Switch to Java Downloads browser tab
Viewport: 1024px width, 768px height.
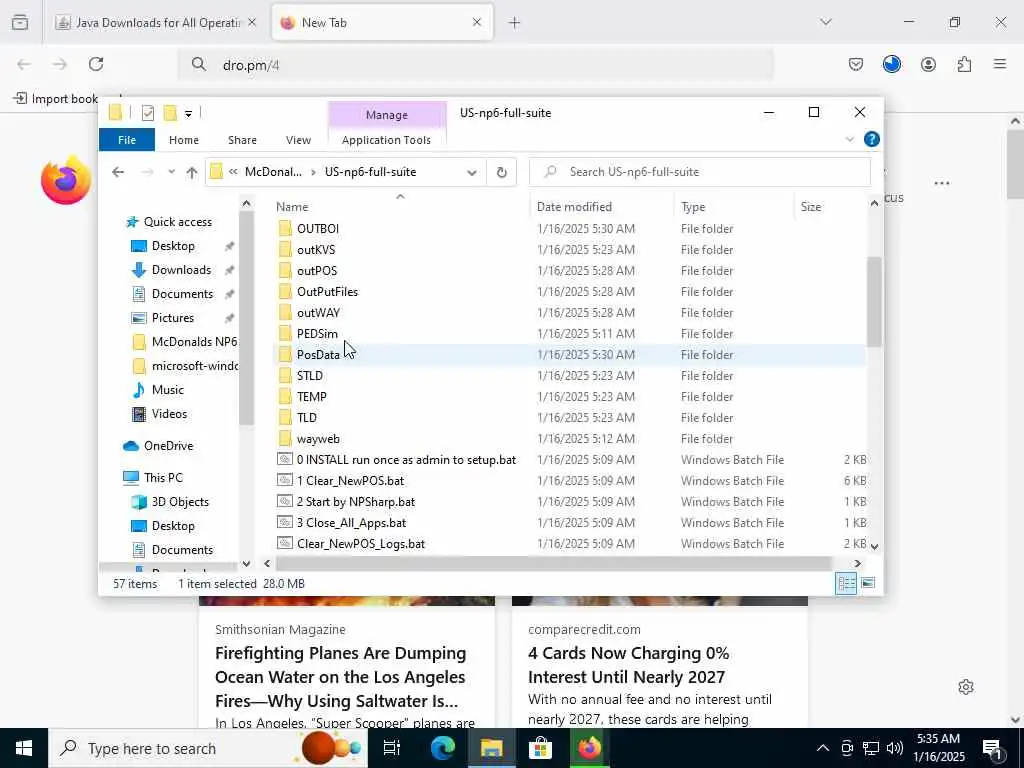(x=157, y=23)
